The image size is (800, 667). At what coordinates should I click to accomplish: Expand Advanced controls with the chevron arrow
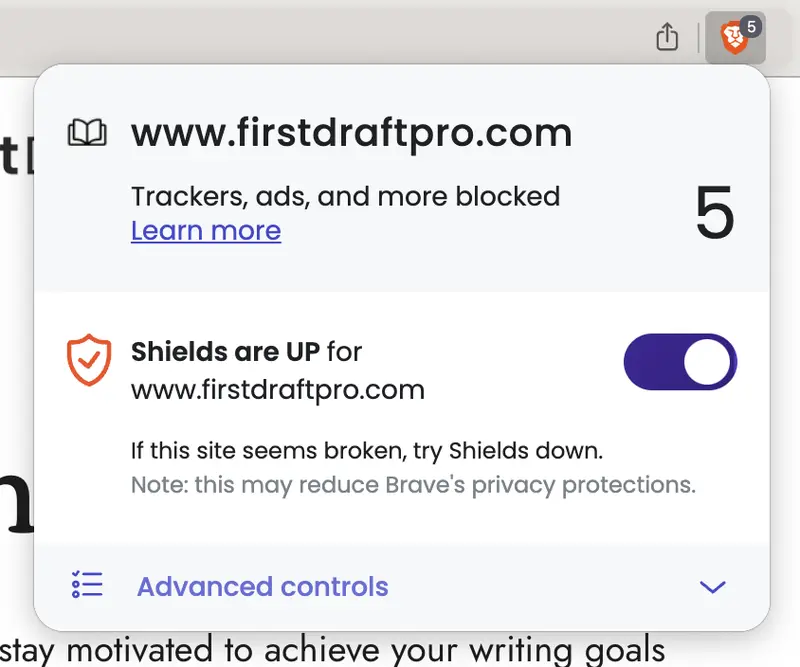tap(712, 587)
